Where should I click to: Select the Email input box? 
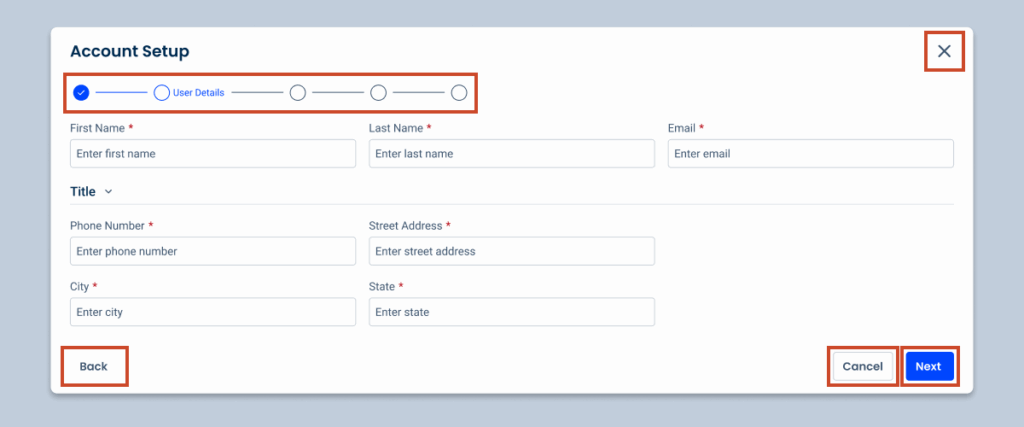pos(810,153)
